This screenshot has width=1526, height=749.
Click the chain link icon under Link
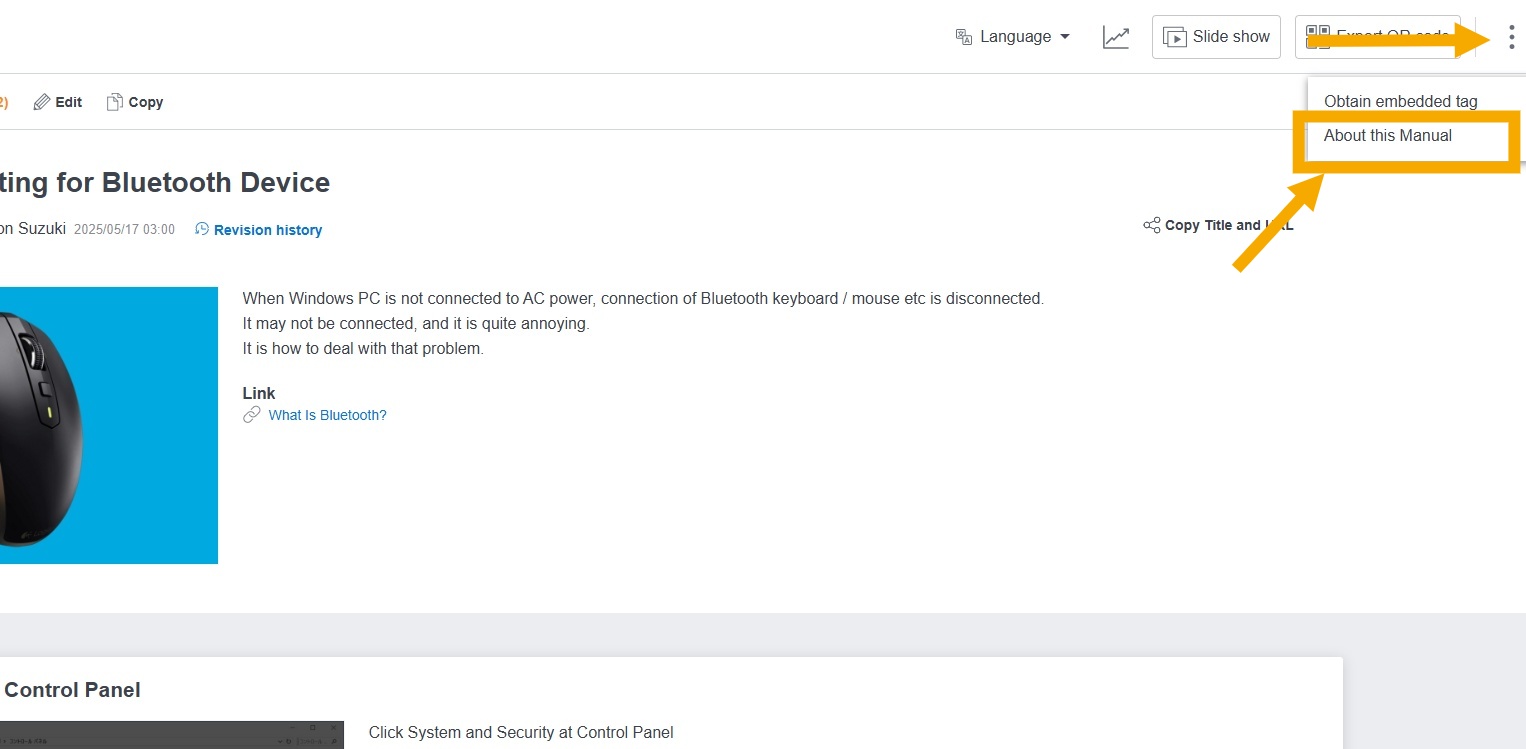pos(252,415)
